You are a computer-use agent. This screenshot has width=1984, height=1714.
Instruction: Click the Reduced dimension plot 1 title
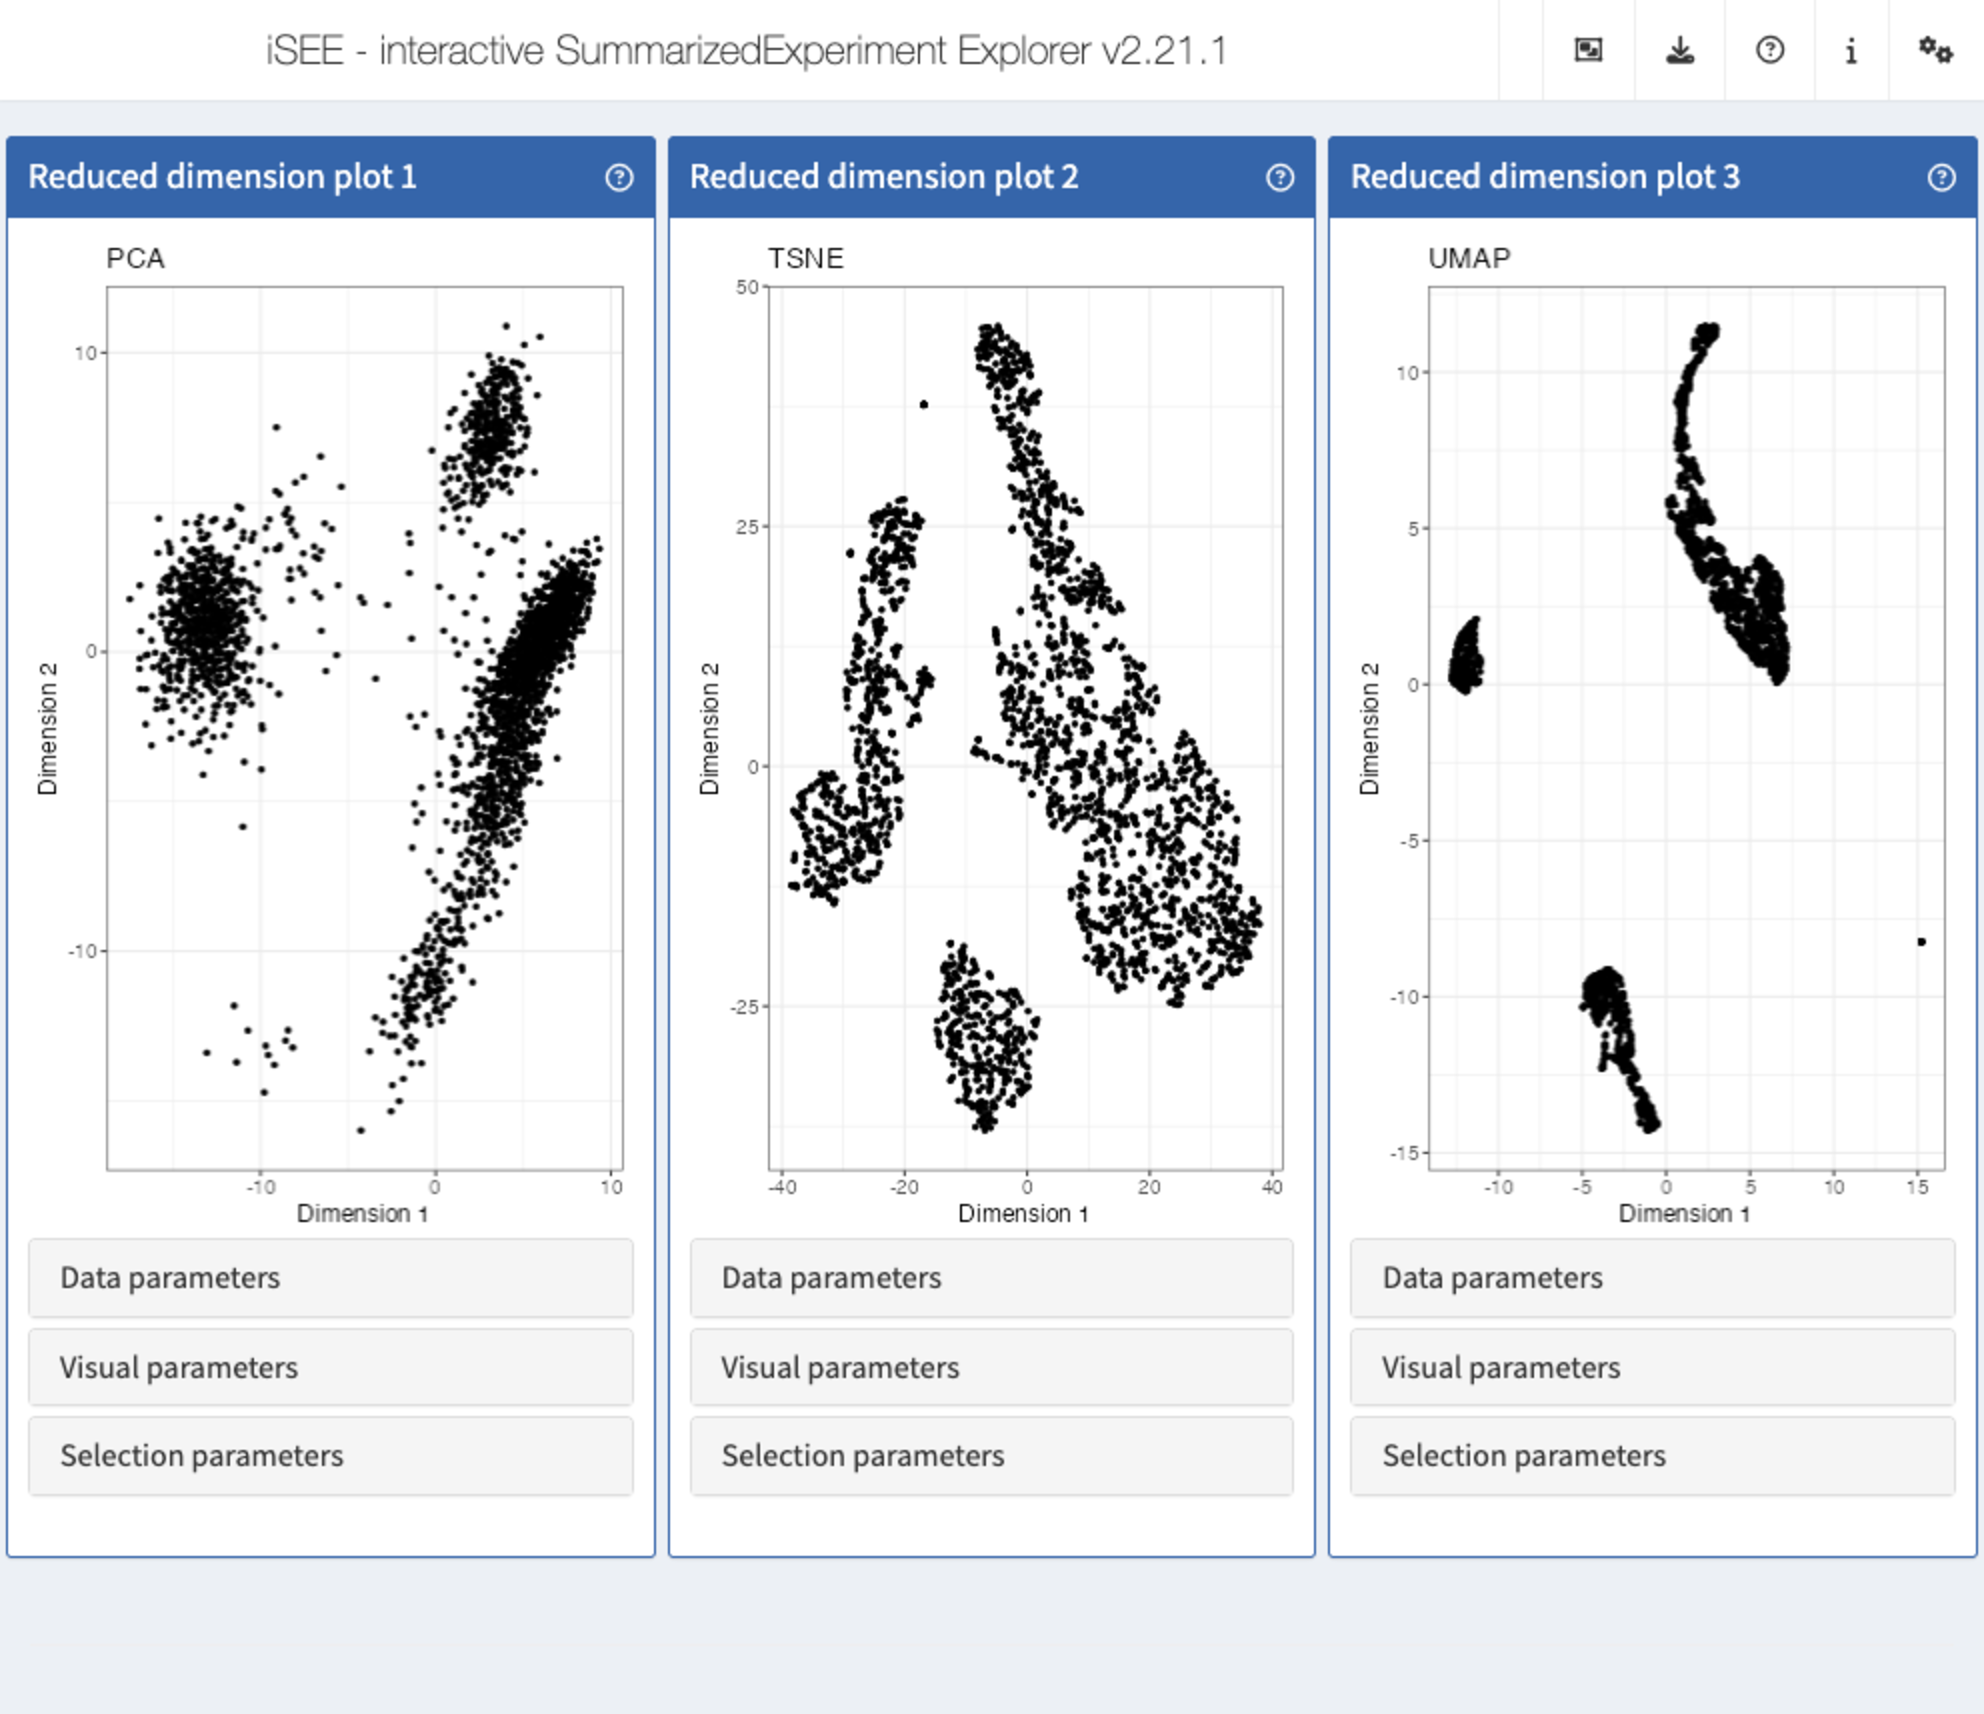click(x=222, y=177)
